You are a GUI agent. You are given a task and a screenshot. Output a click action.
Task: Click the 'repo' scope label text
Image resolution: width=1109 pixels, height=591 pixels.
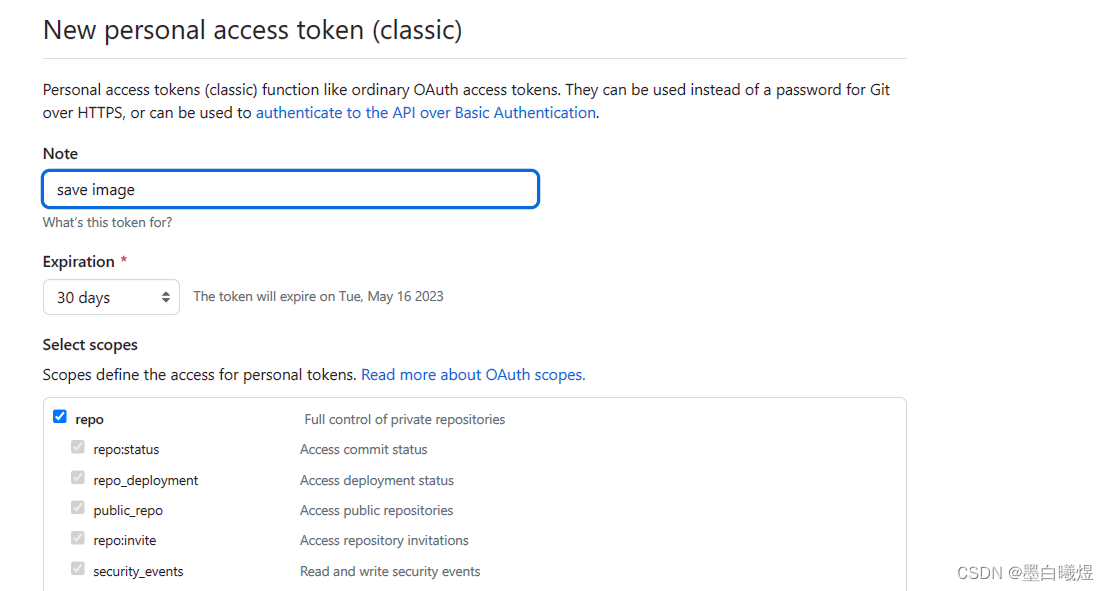pyautogui.click(x=89, y=420)
